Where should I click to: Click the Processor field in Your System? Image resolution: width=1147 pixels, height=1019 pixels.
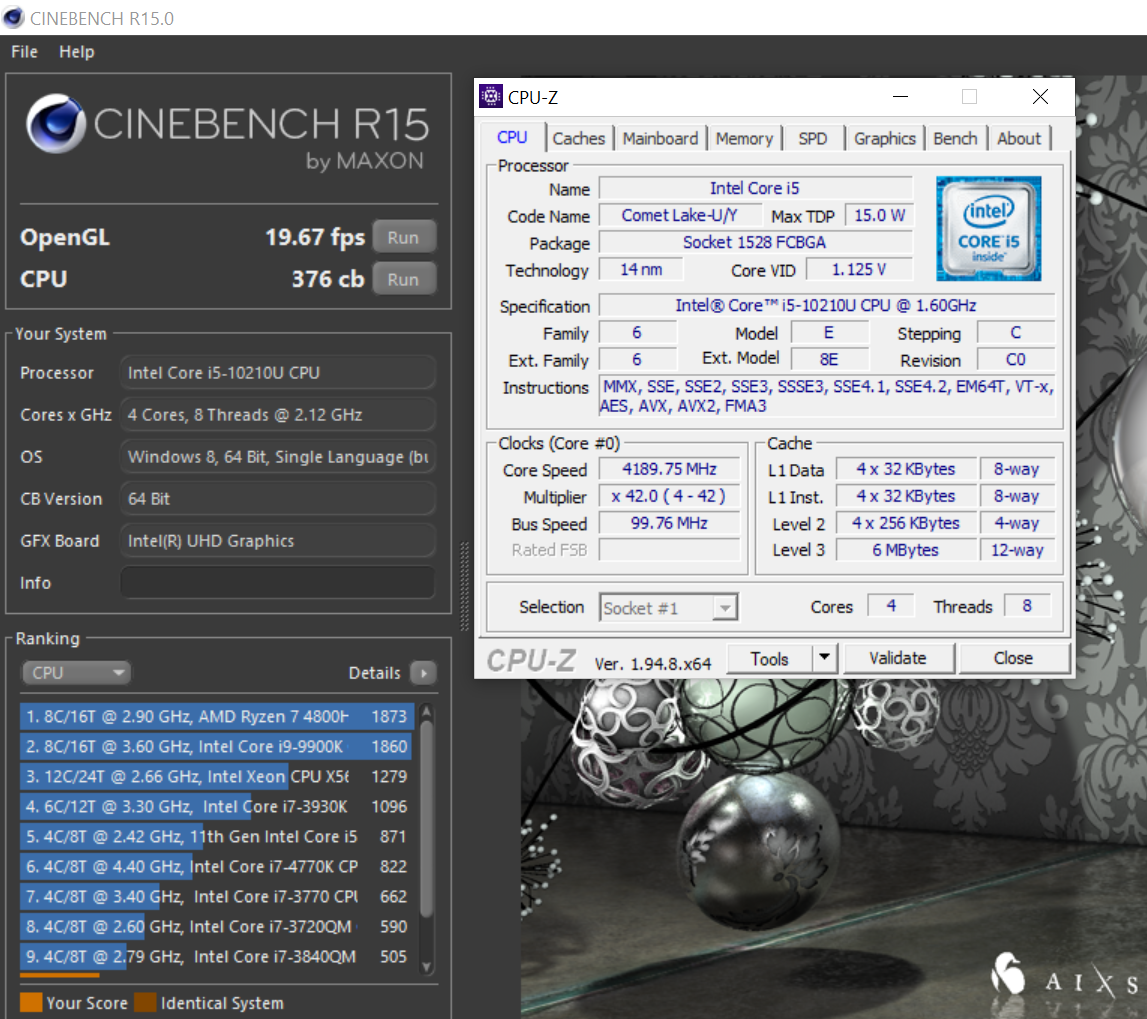pos(278,373)
